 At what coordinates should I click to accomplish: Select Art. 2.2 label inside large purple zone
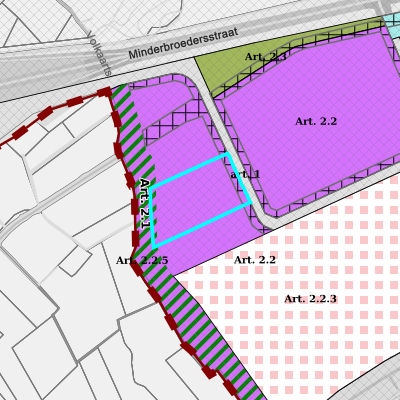pyautogui.click(x=316, y=121)
